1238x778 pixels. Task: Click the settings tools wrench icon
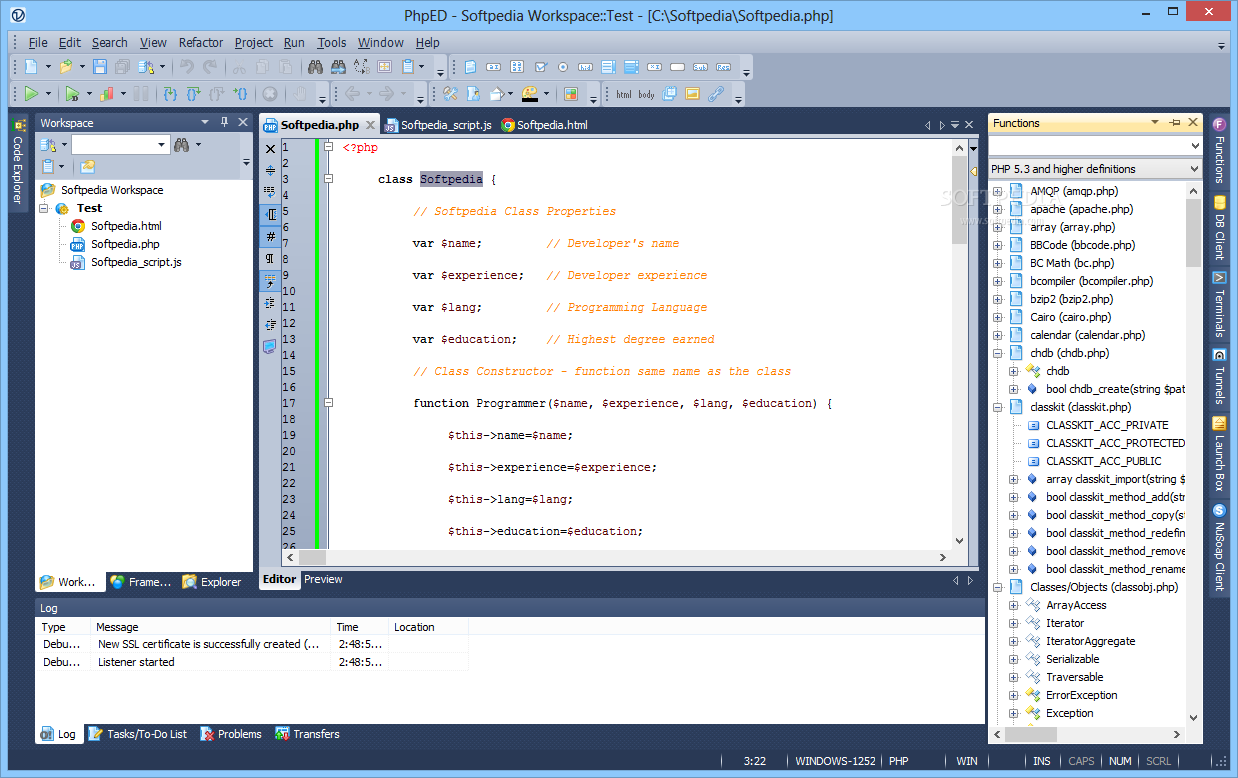click(x=450, y=94)
